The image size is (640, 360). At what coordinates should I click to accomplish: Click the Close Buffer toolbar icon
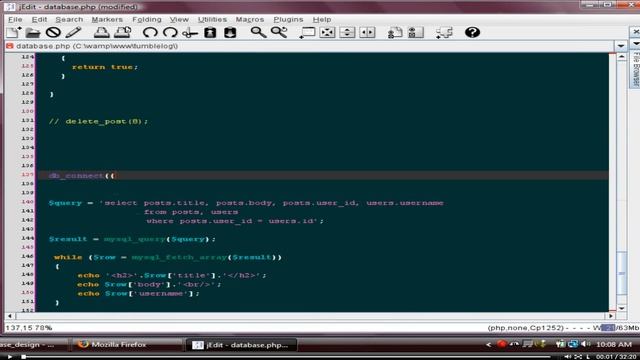coord(53,32)
